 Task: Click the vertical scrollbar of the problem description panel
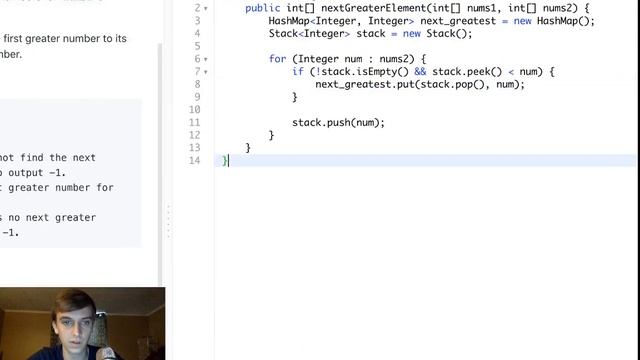click(x=160, y=163)
